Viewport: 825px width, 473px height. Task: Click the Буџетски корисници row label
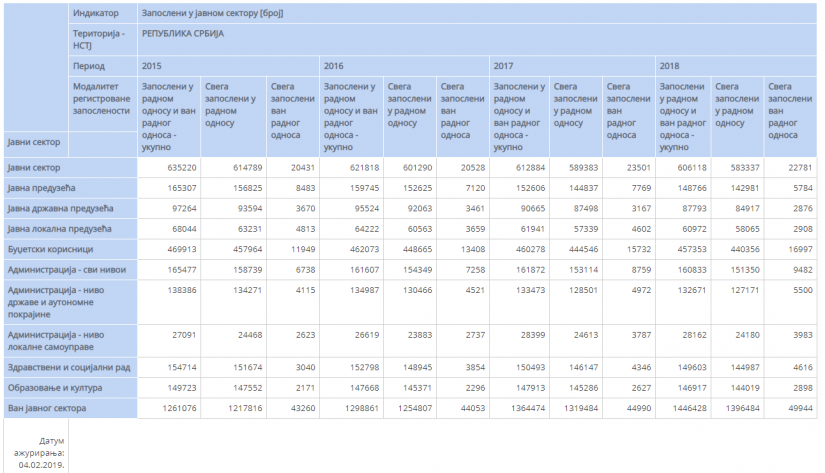coord(50,249)
